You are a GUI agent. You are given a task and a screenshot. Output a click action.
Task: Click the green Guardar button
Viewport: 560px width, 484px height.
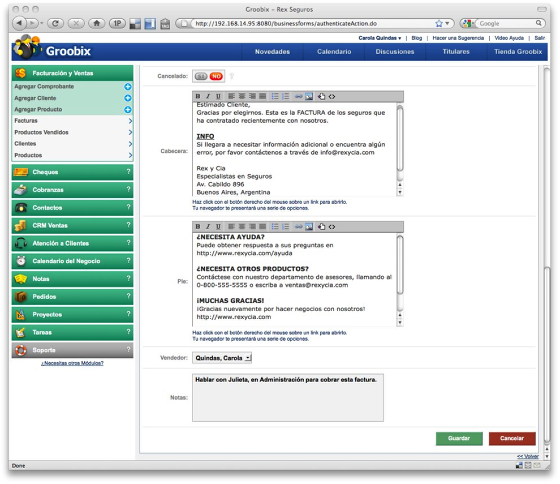click(x=459, y=438)
